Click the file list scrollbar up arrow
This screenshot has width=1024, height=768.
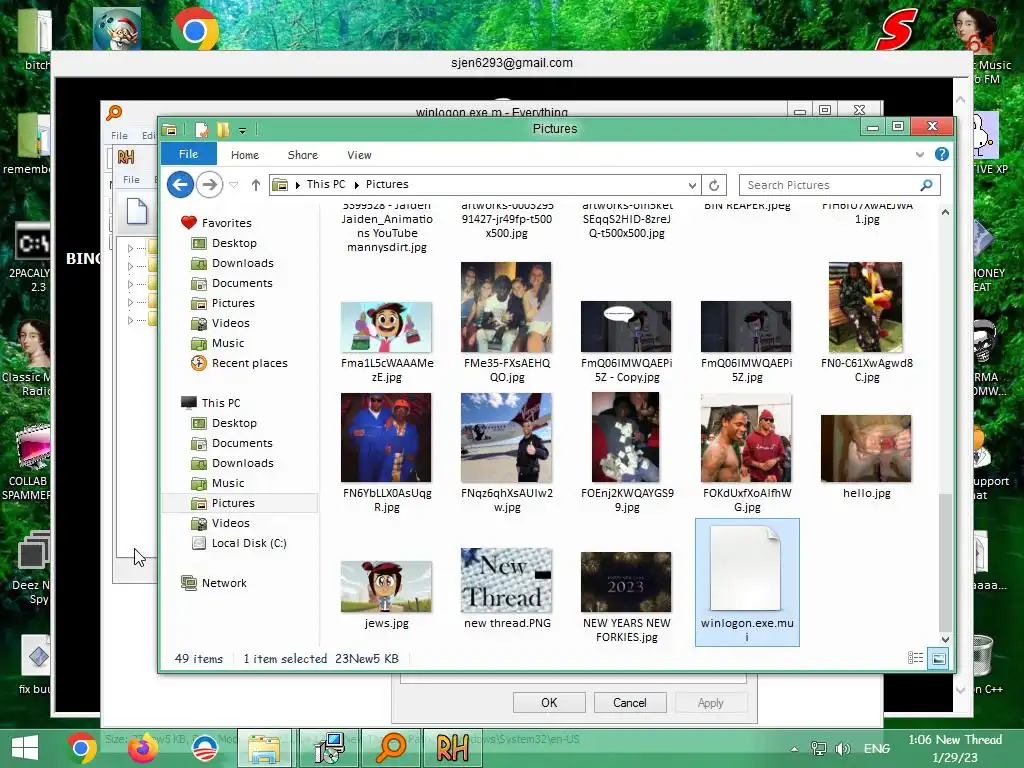click(x=945, y=212)
